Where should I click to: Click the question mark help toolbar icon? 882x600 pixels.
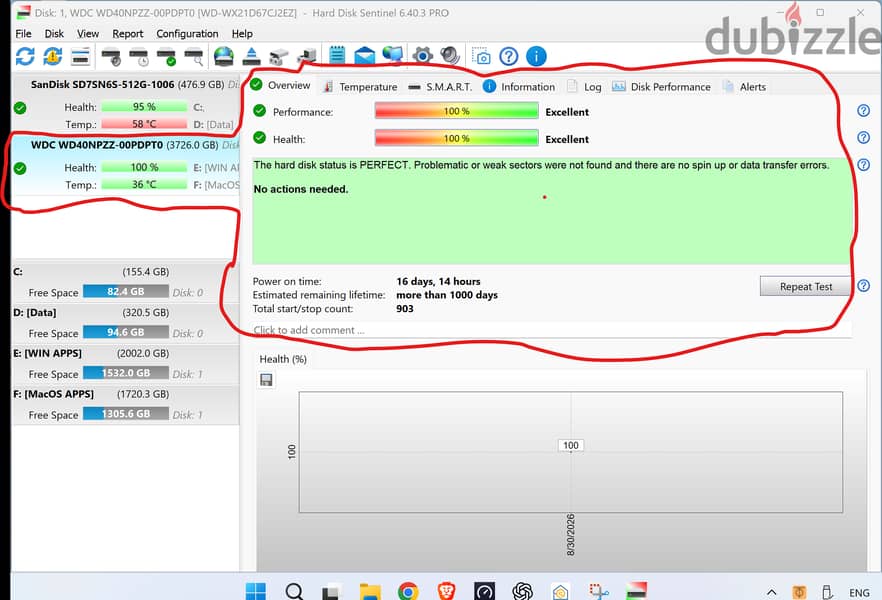508,56
